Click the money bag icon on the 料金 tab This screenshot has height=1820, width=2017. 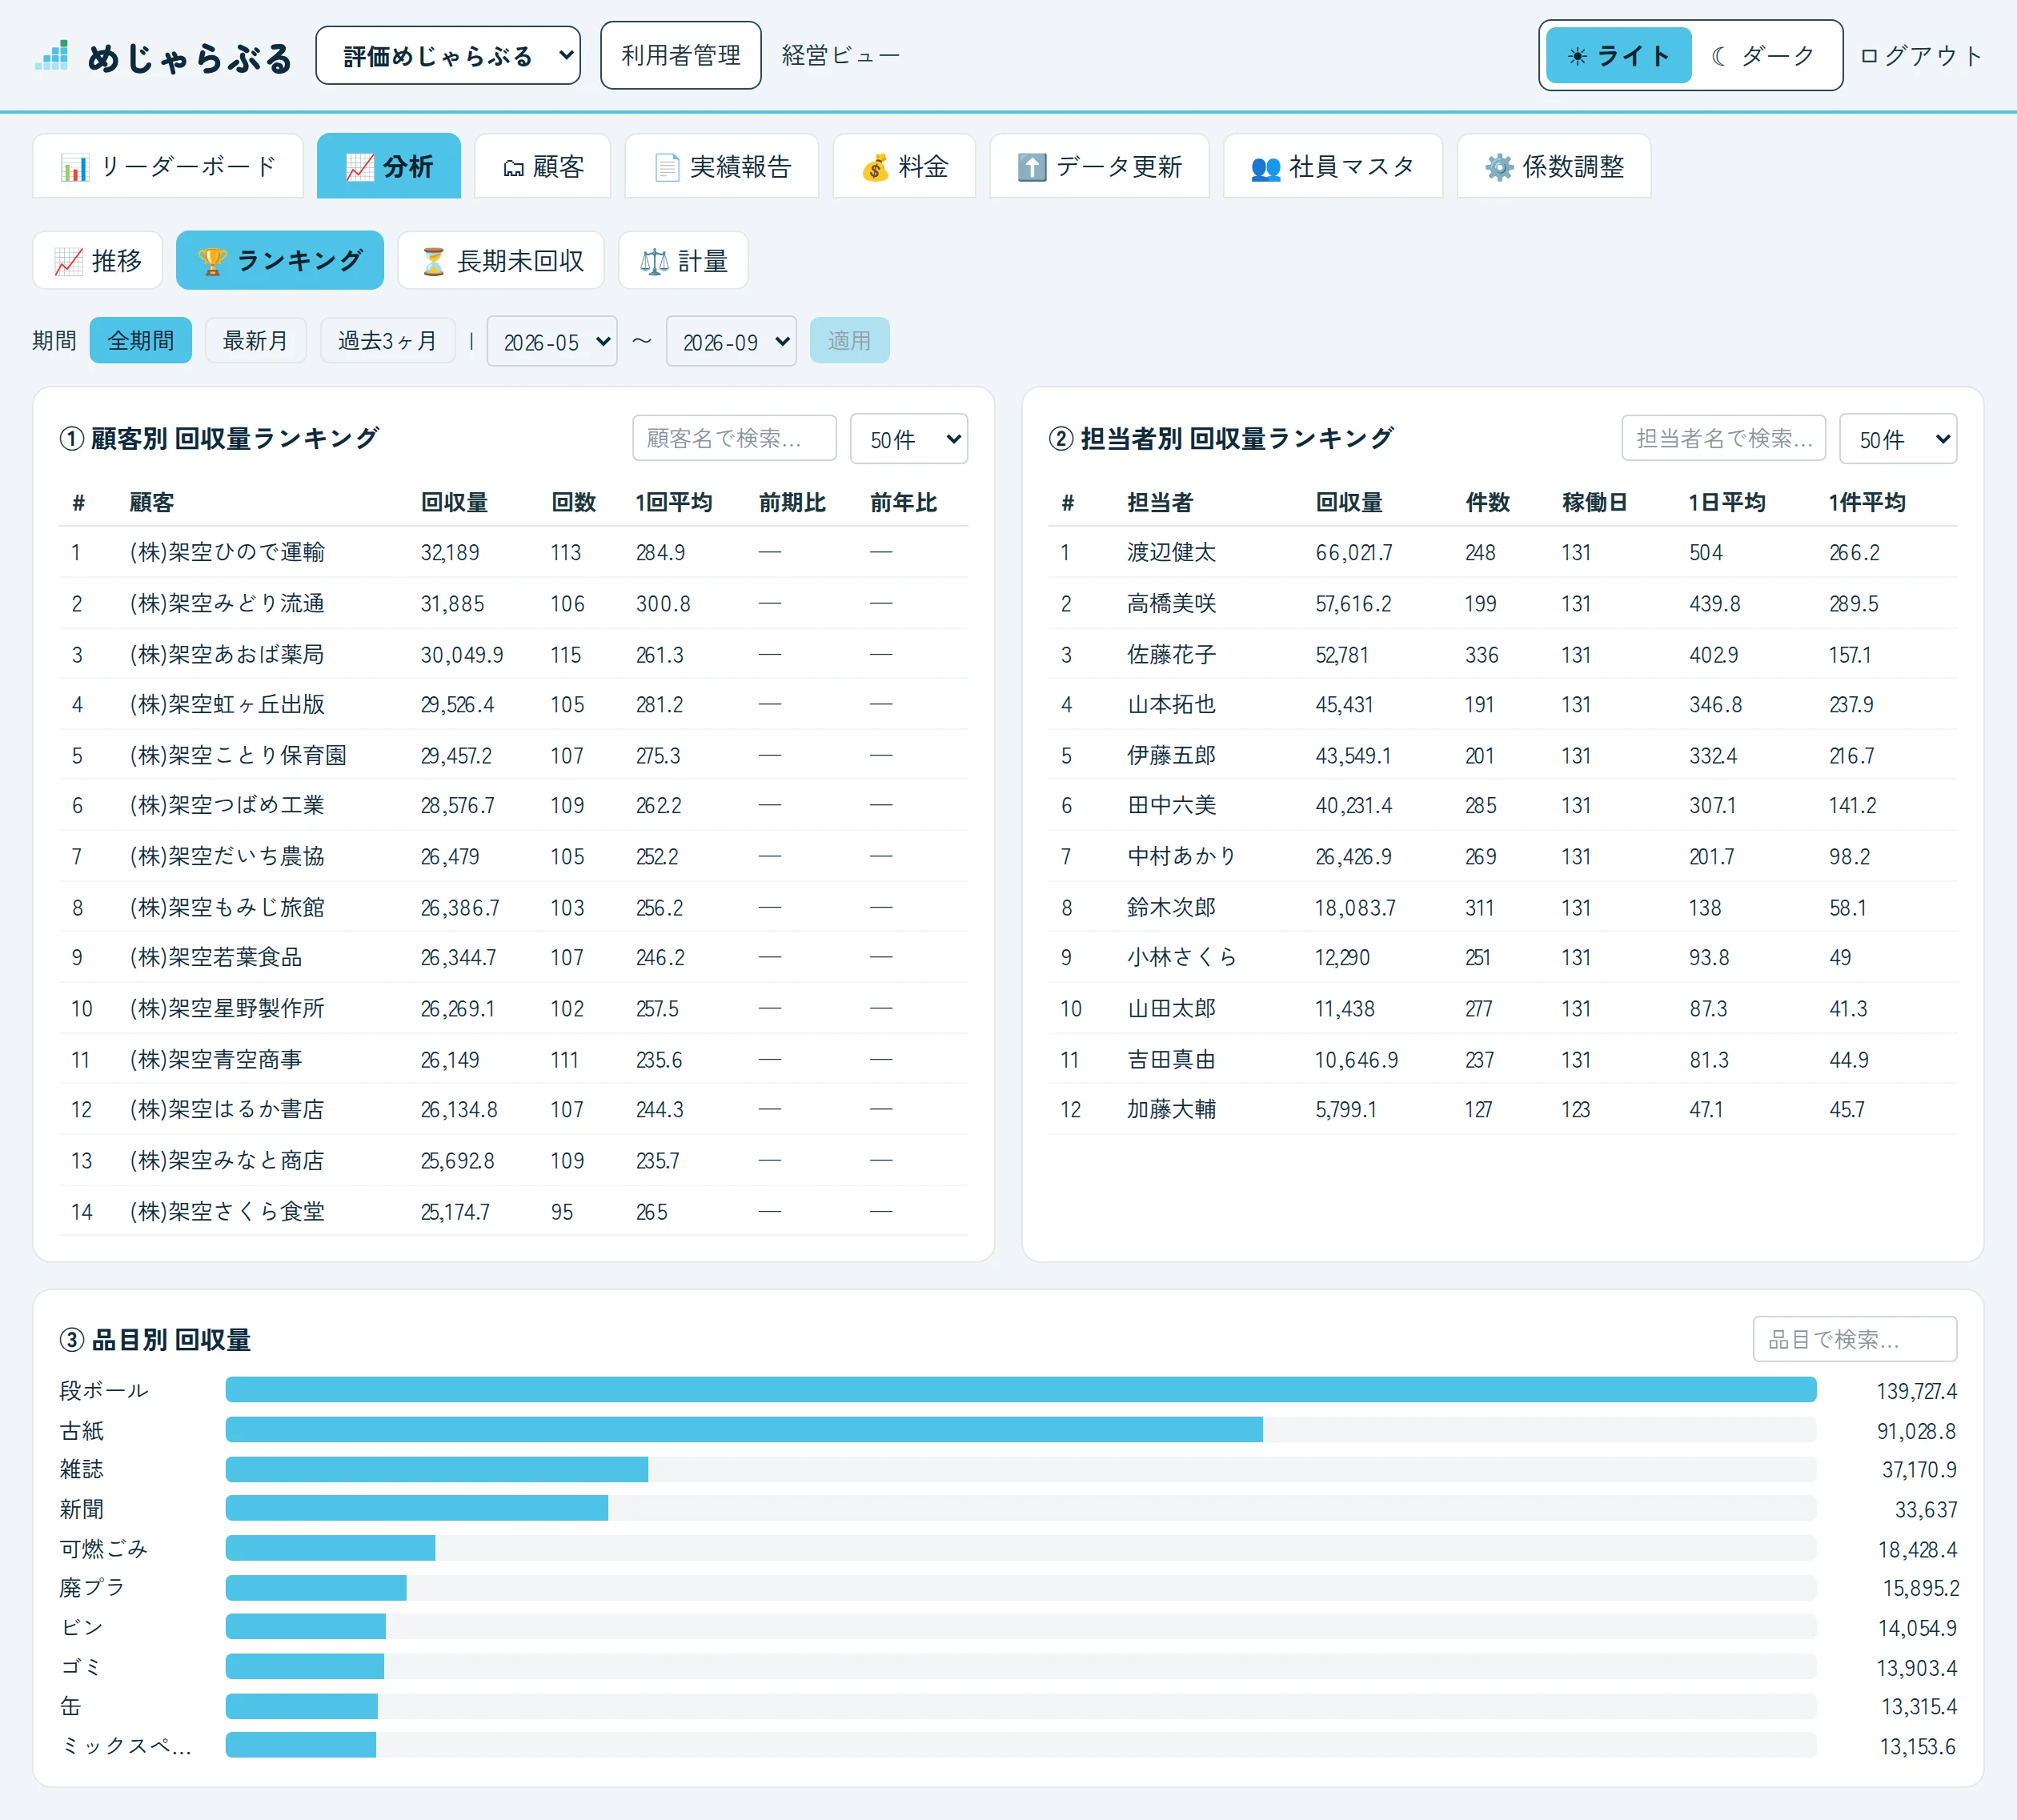875,167
